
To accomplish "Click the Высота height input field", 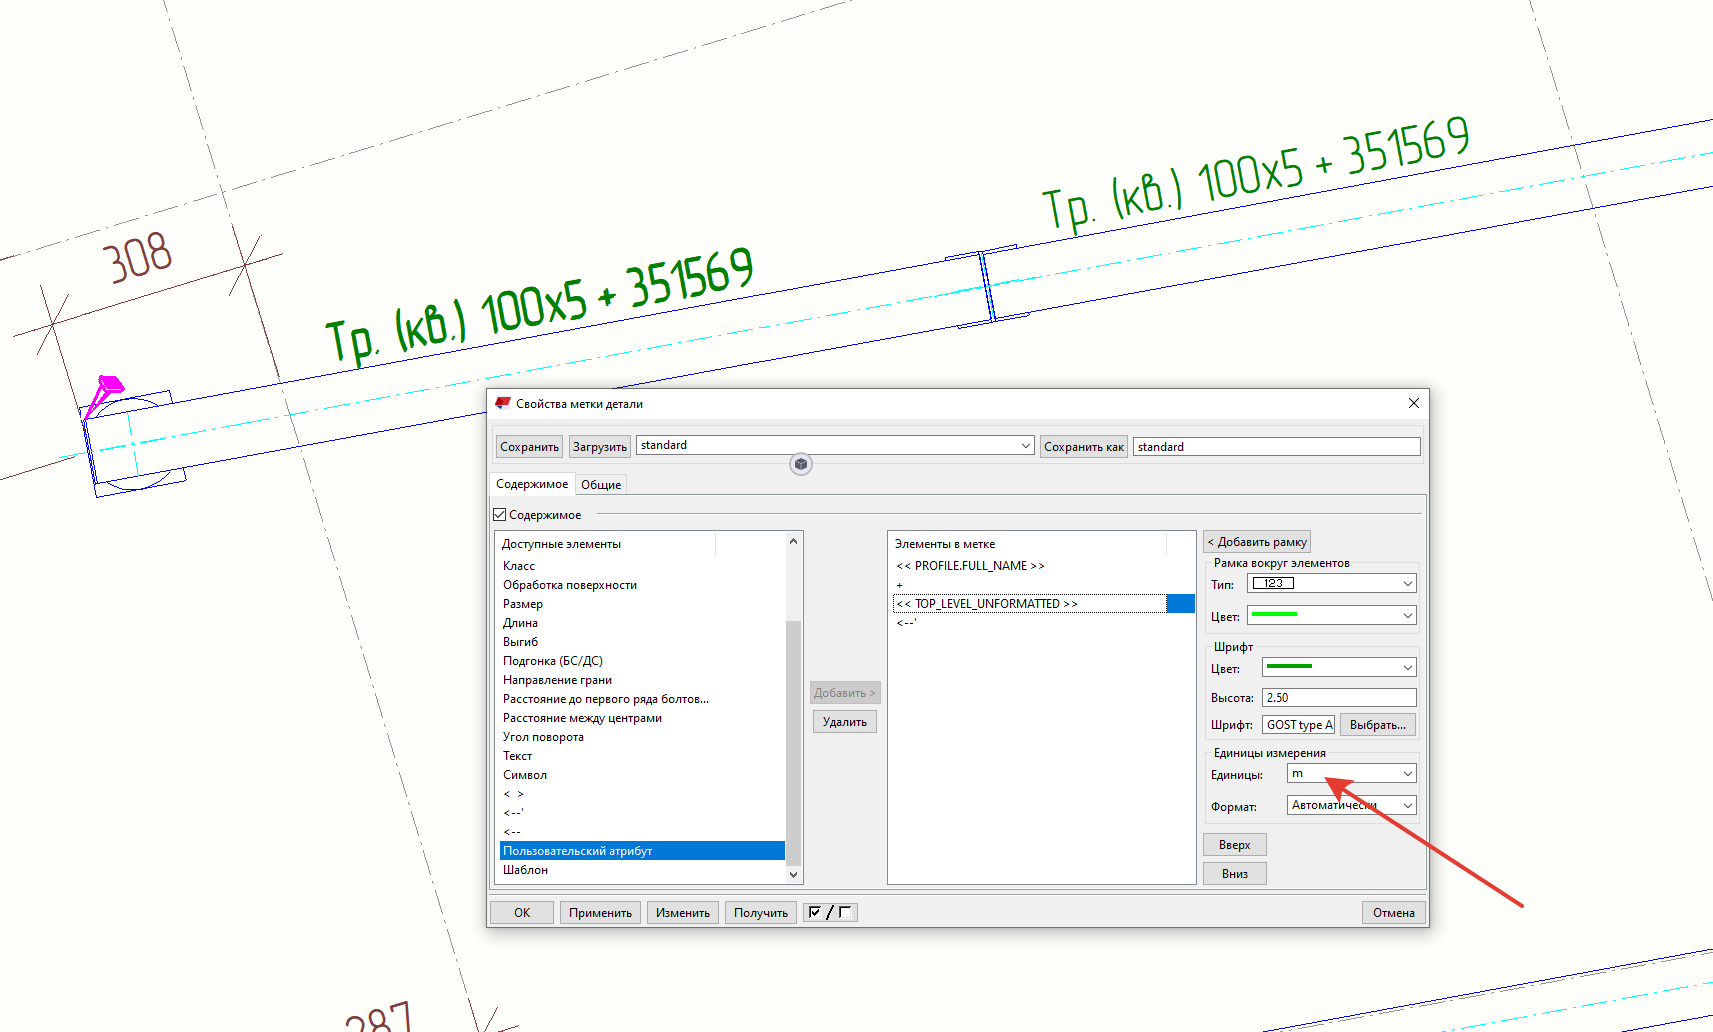I will (1338, 698).
